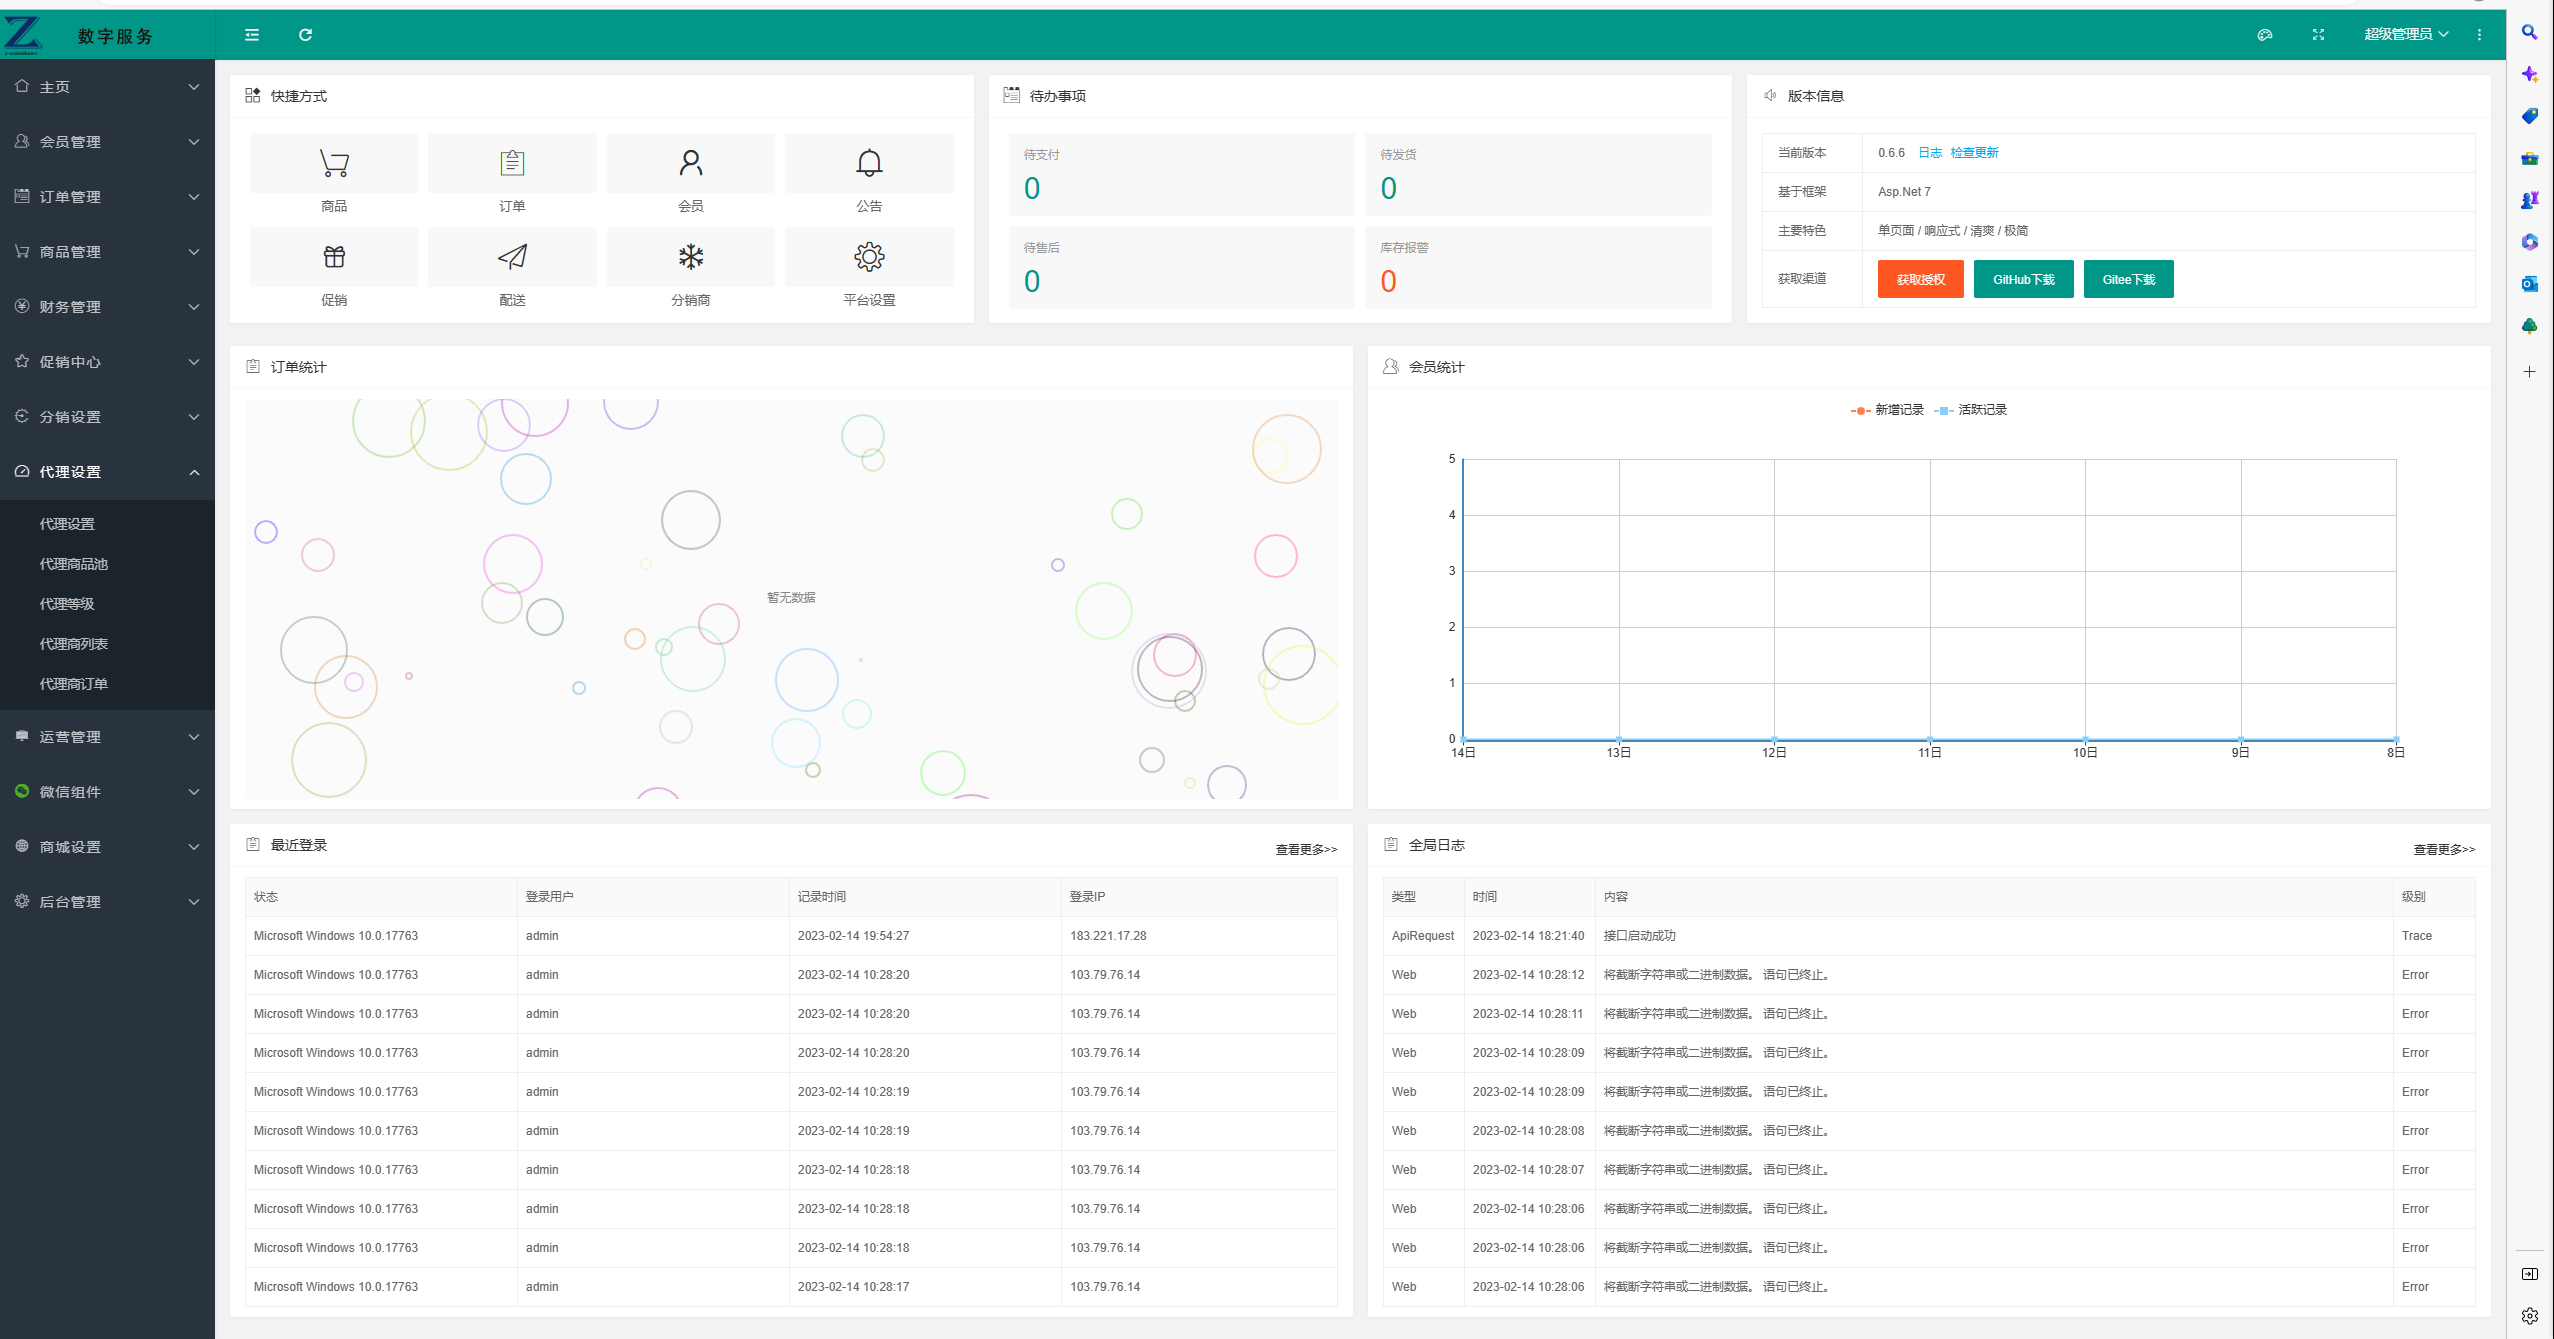Expand the 财务管理 sidebar menu
Image resolution: width=2554 pixels, height=1339 pixels.
pos(107,307)
